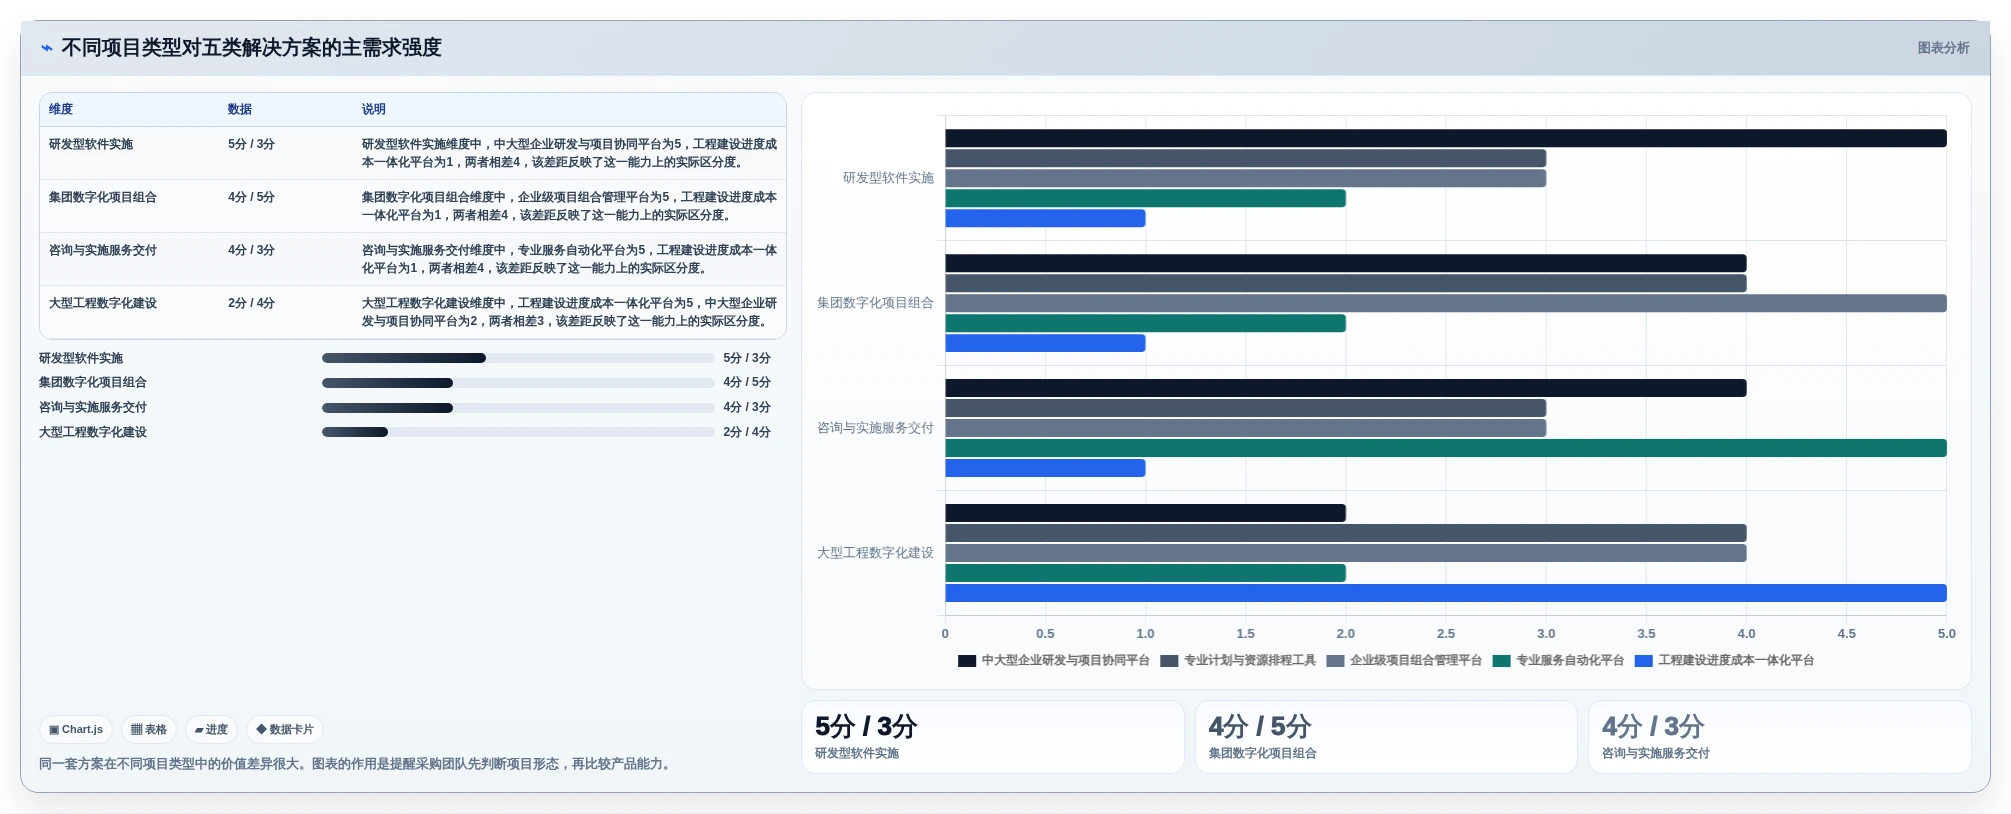
Task: Click the blue icon beside the card title
Action: [46, 48]
